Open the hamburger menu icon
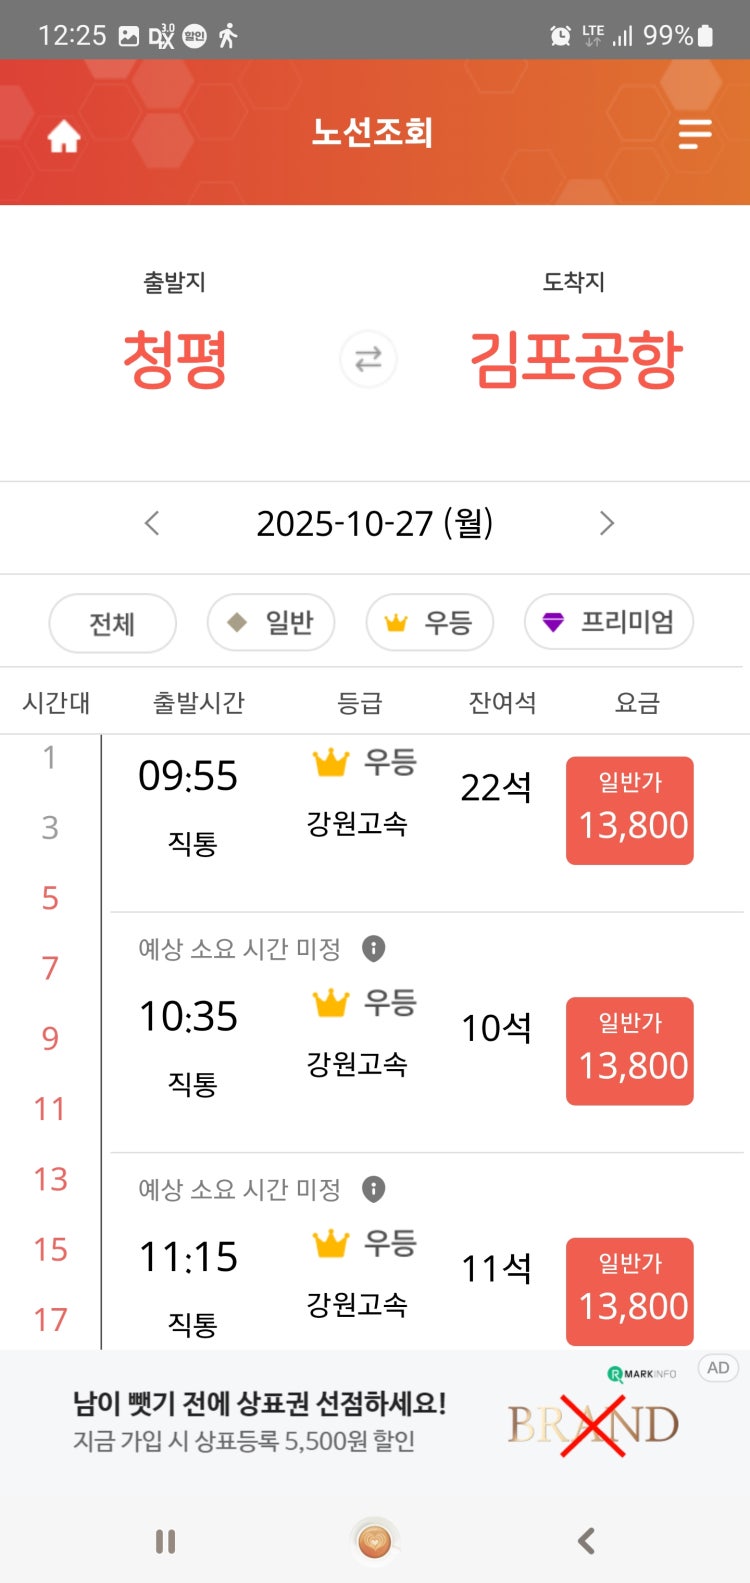This screenshot has height=1583, width=750. point(695,134)
